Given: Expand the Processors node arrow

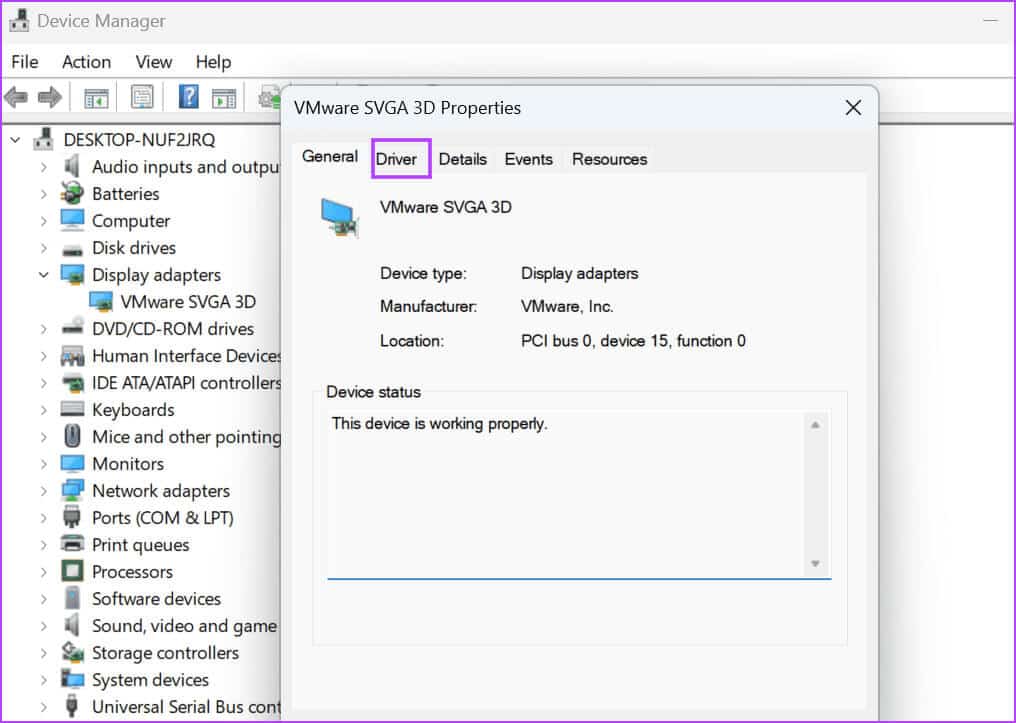Looking at the screenshot, I should 43,572.
